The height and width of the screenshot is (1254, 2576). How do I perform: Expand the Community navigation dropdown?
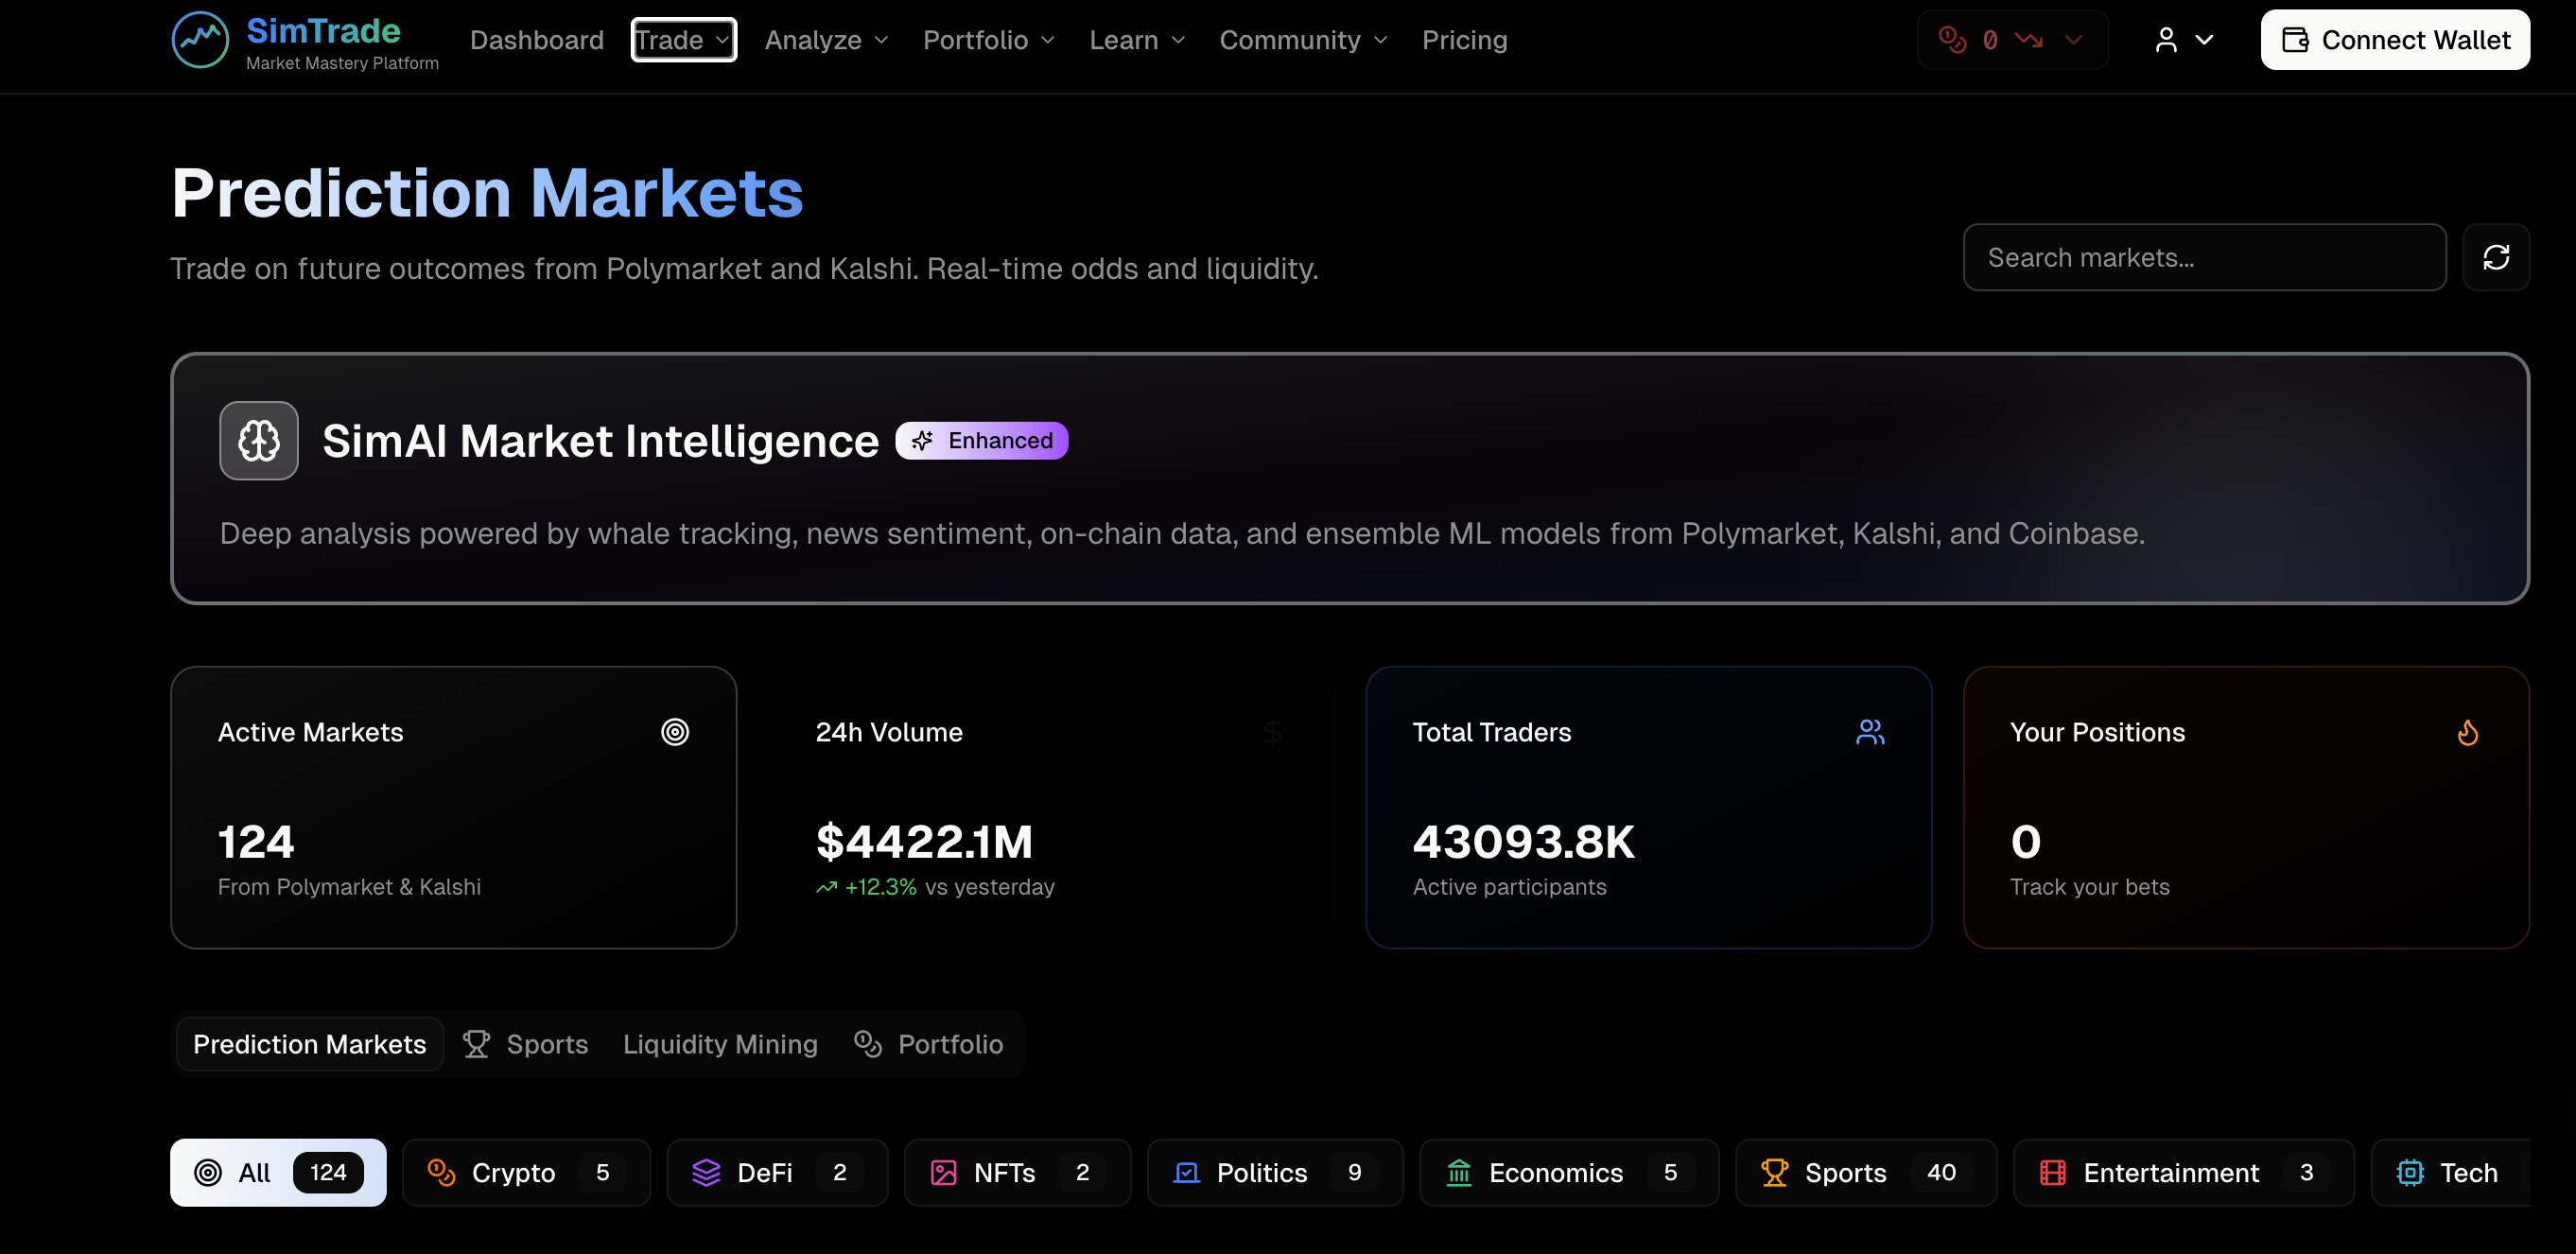click(1303, 40)
